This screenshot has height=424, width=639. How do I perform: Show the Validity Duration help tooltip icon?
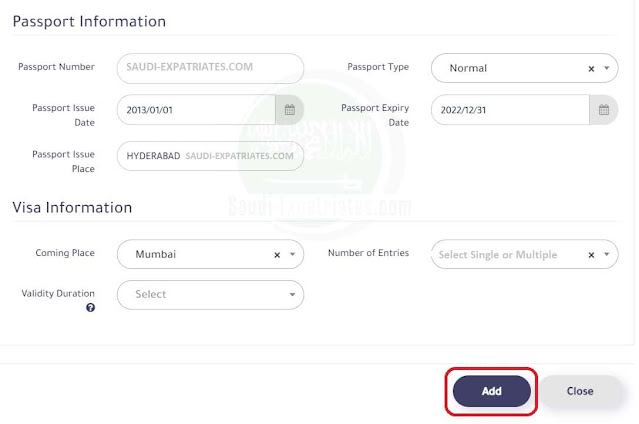(x=90, y=308)
